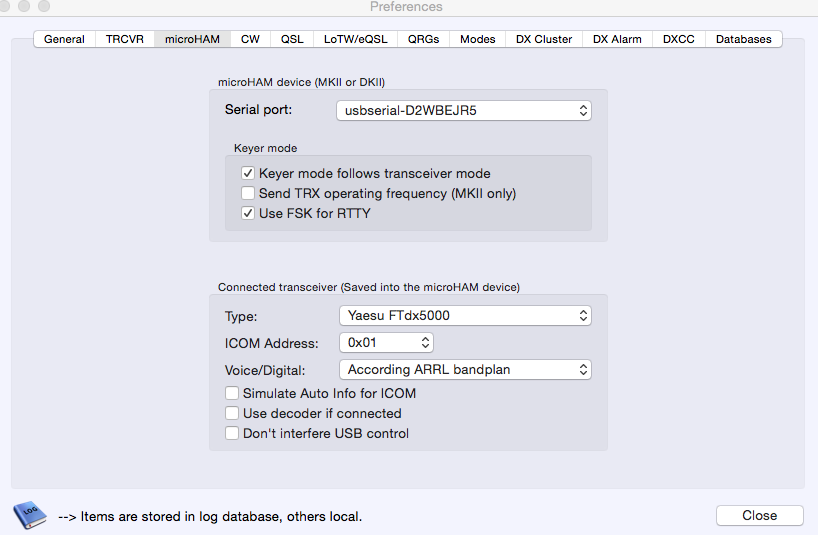Go to the QSL tab
818x535 pixels.
292,39
